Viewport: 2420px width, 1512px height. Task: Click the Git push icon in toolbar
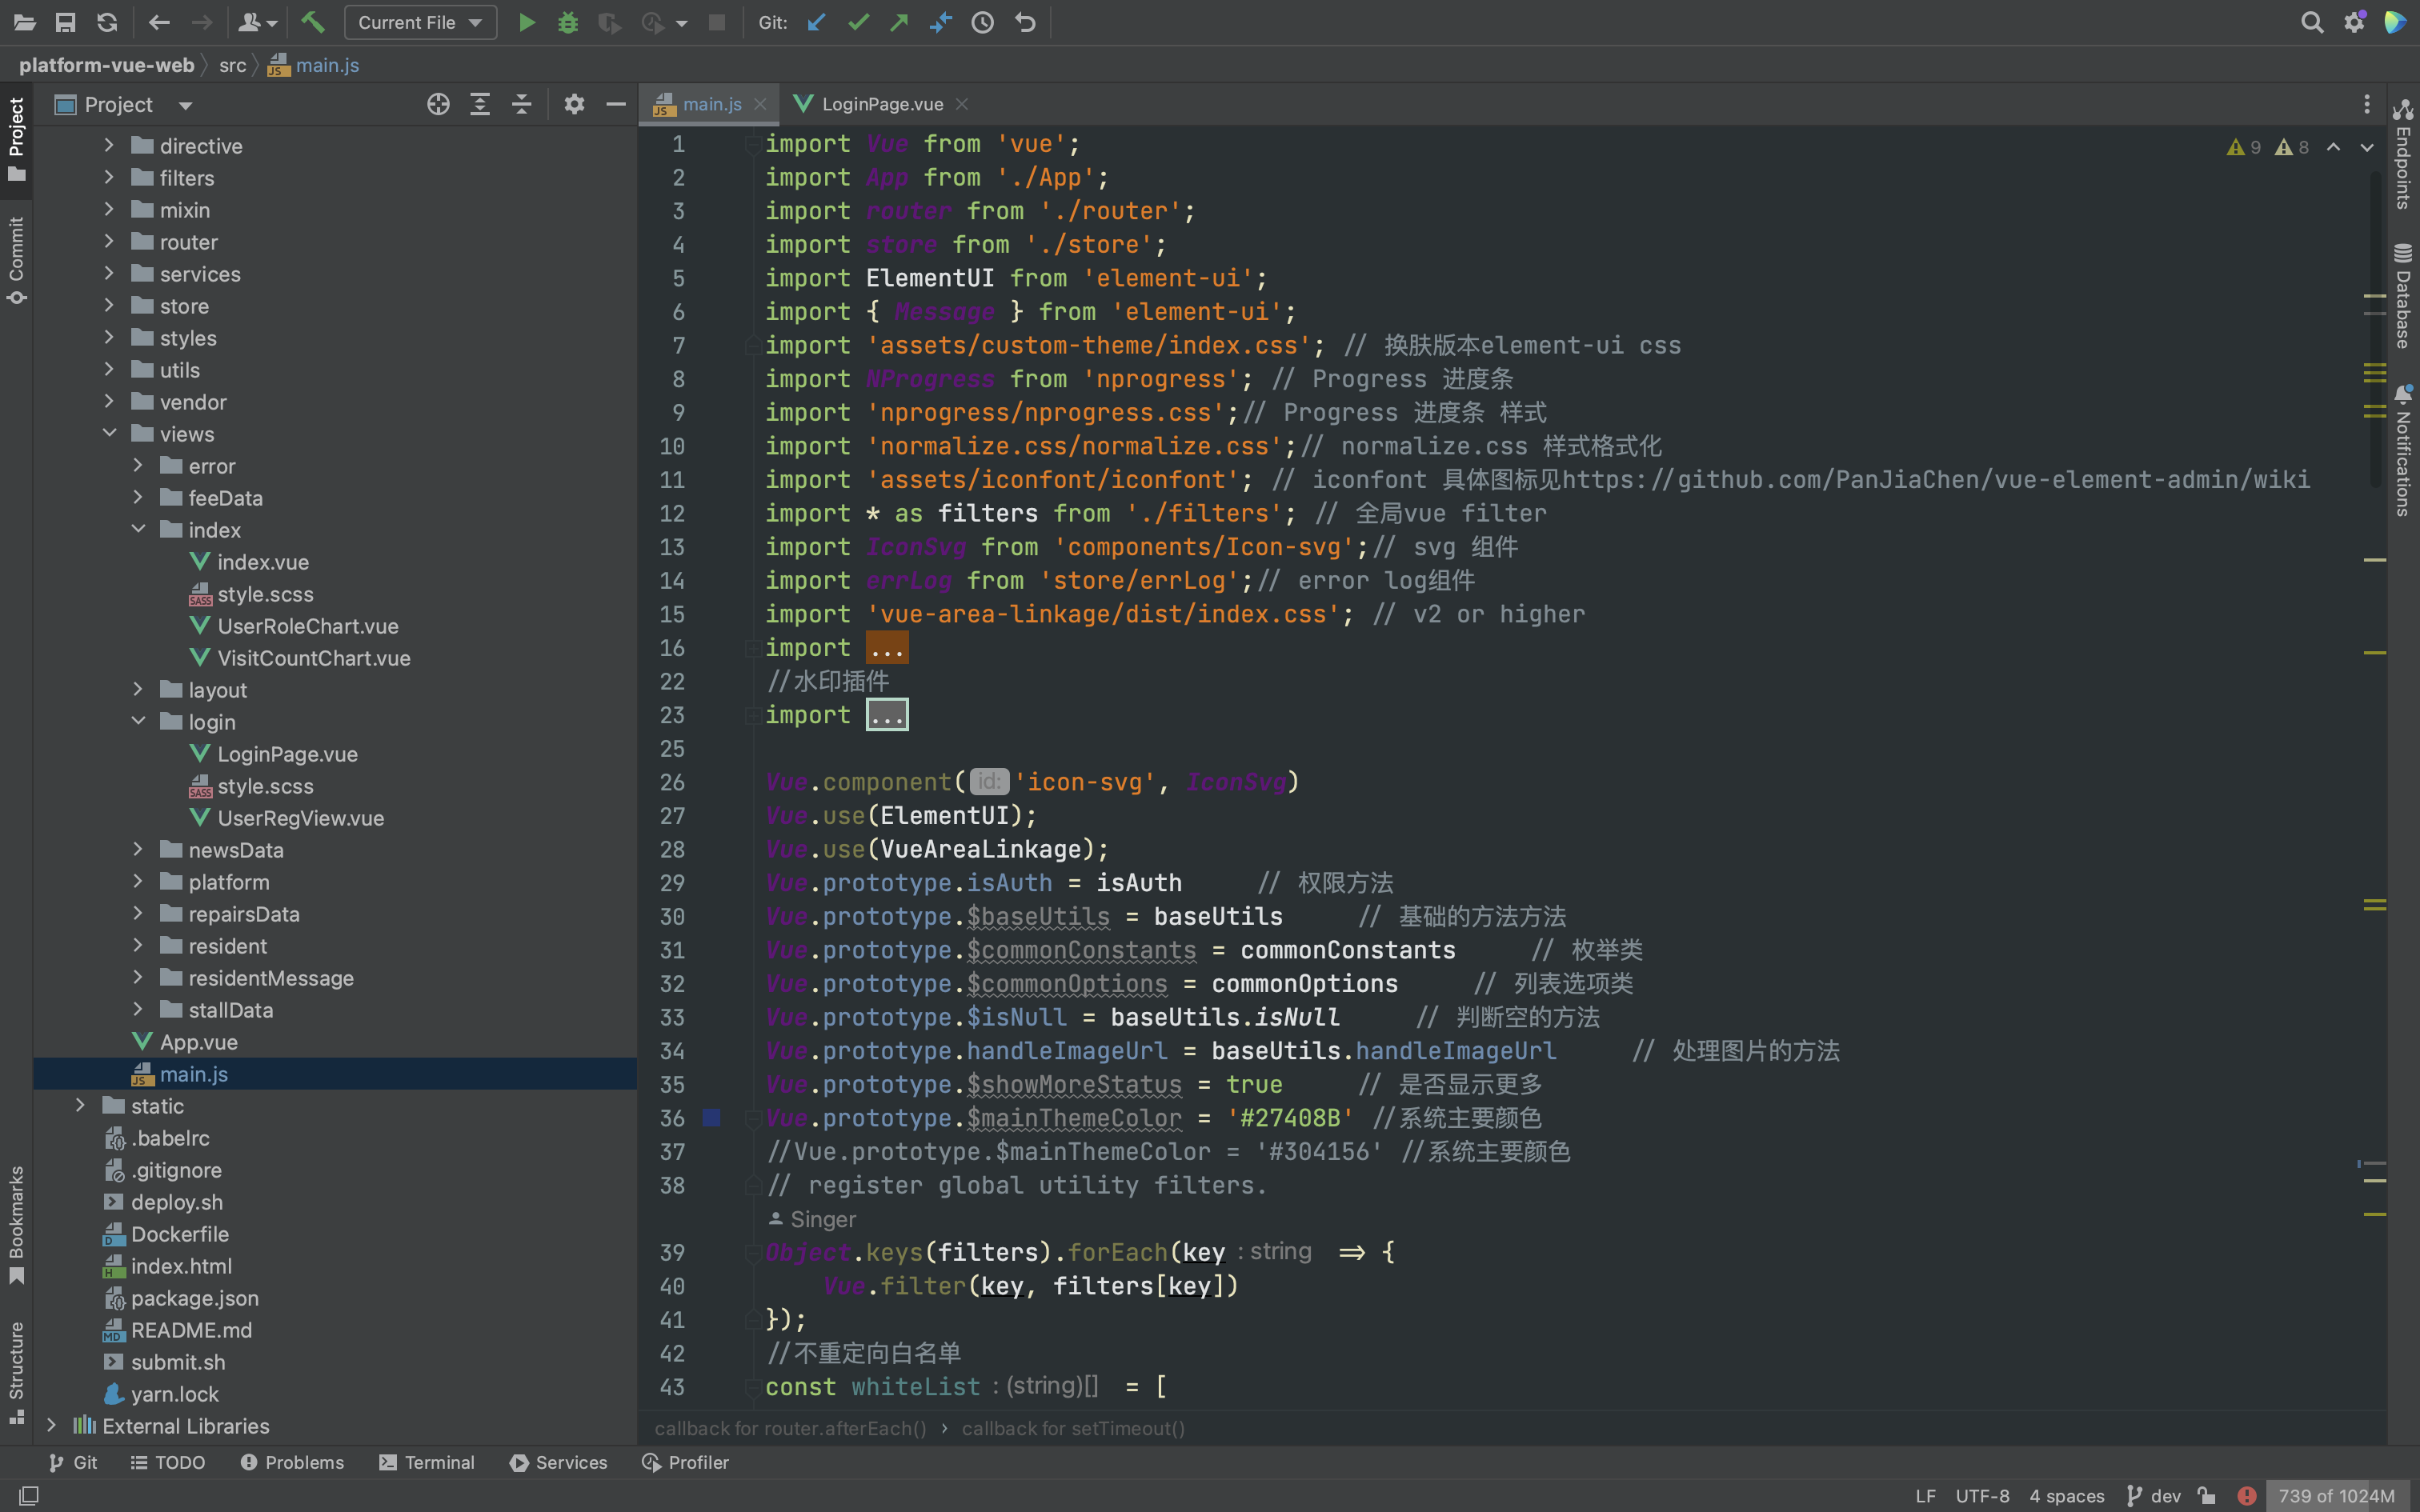click(x=899, y=21)
